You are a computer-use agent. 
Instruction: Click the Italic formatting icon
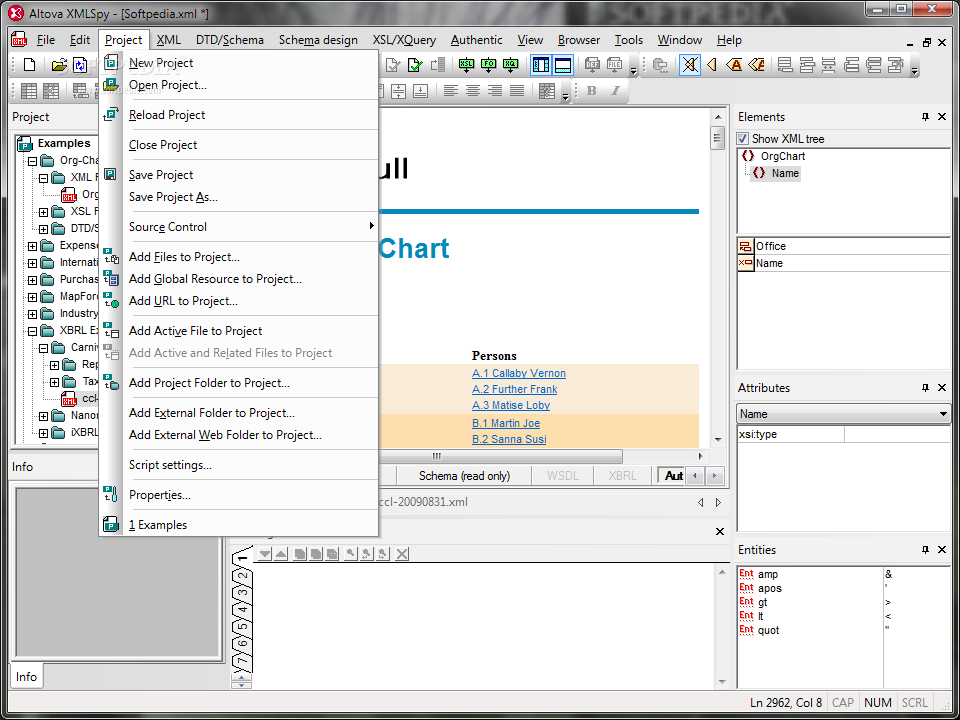[x=615, y=91]
